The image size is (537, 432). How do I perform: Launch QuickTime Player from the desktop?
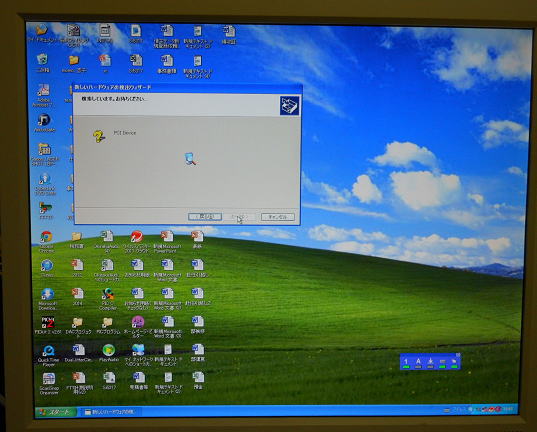pos(49,350)
